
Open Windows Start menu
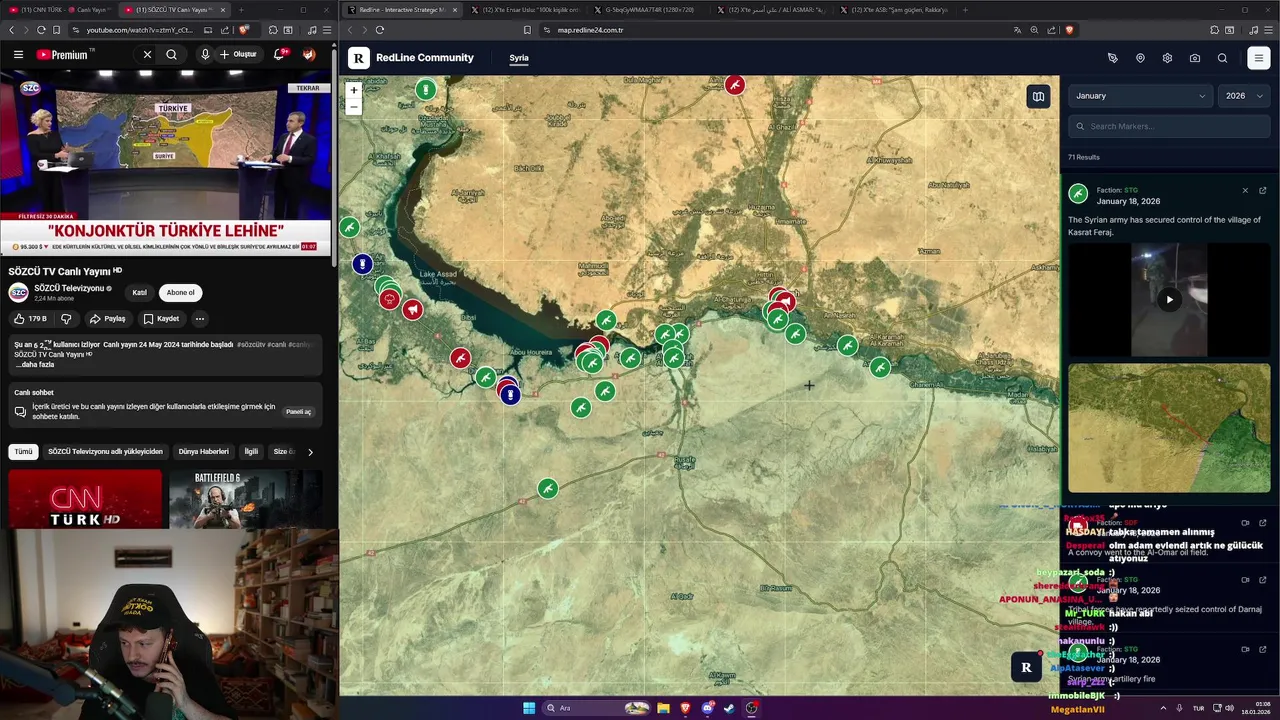click(x=529, y=708)
